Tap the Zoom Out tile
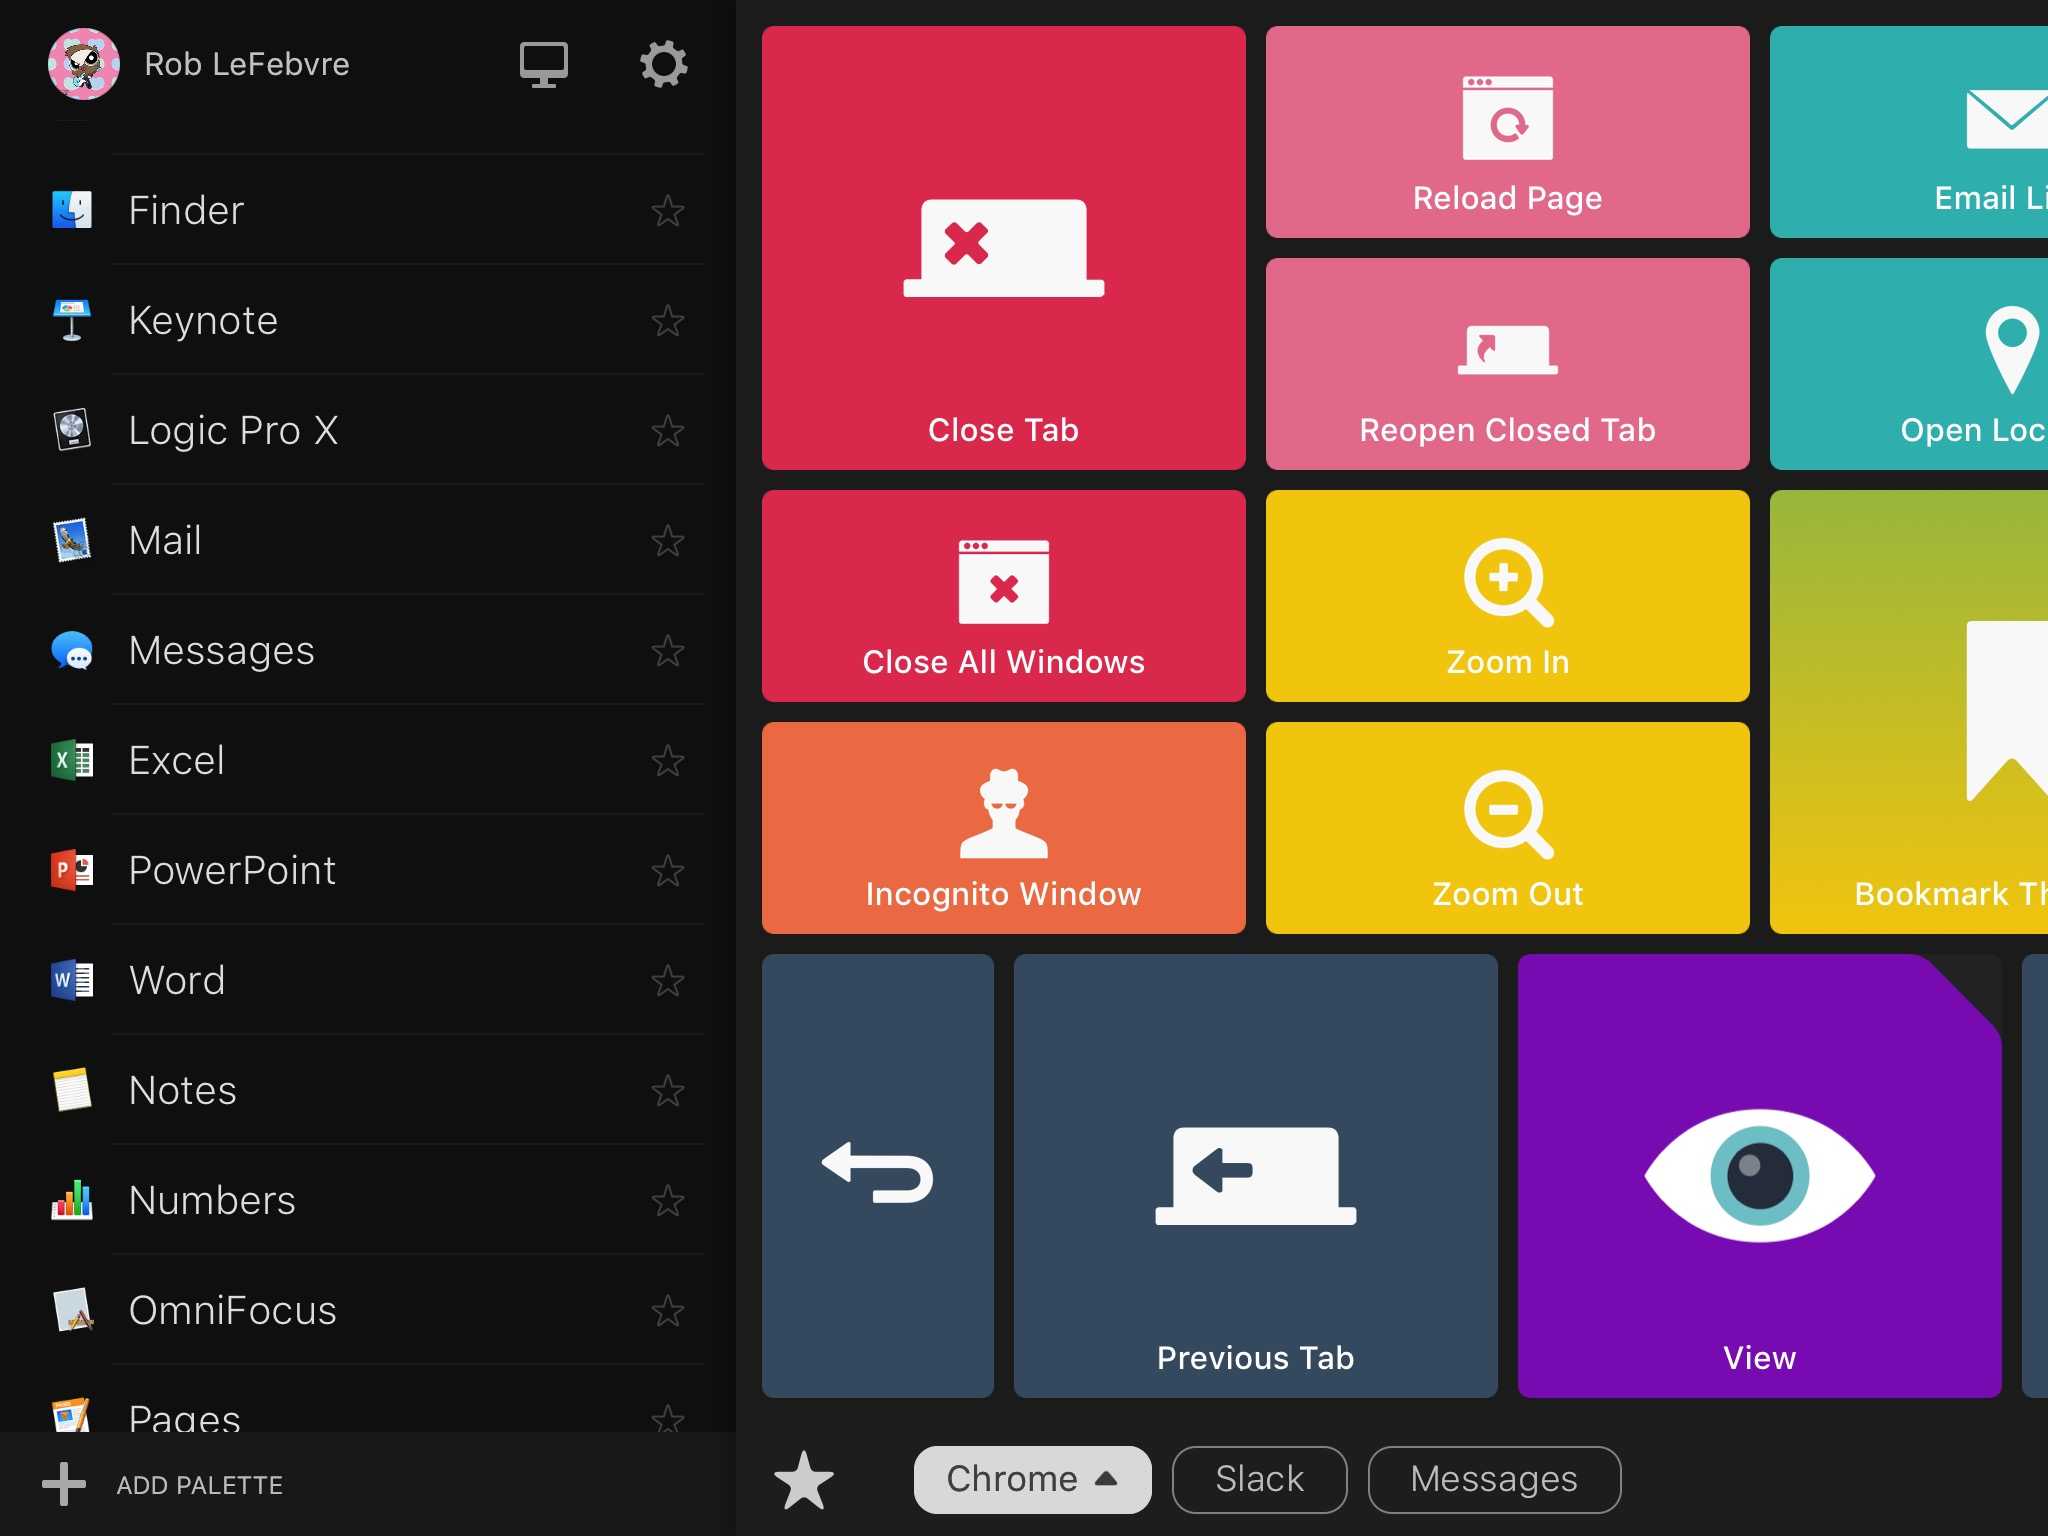Screen dimensions: 2048x1536 (x=1507, y=828)
